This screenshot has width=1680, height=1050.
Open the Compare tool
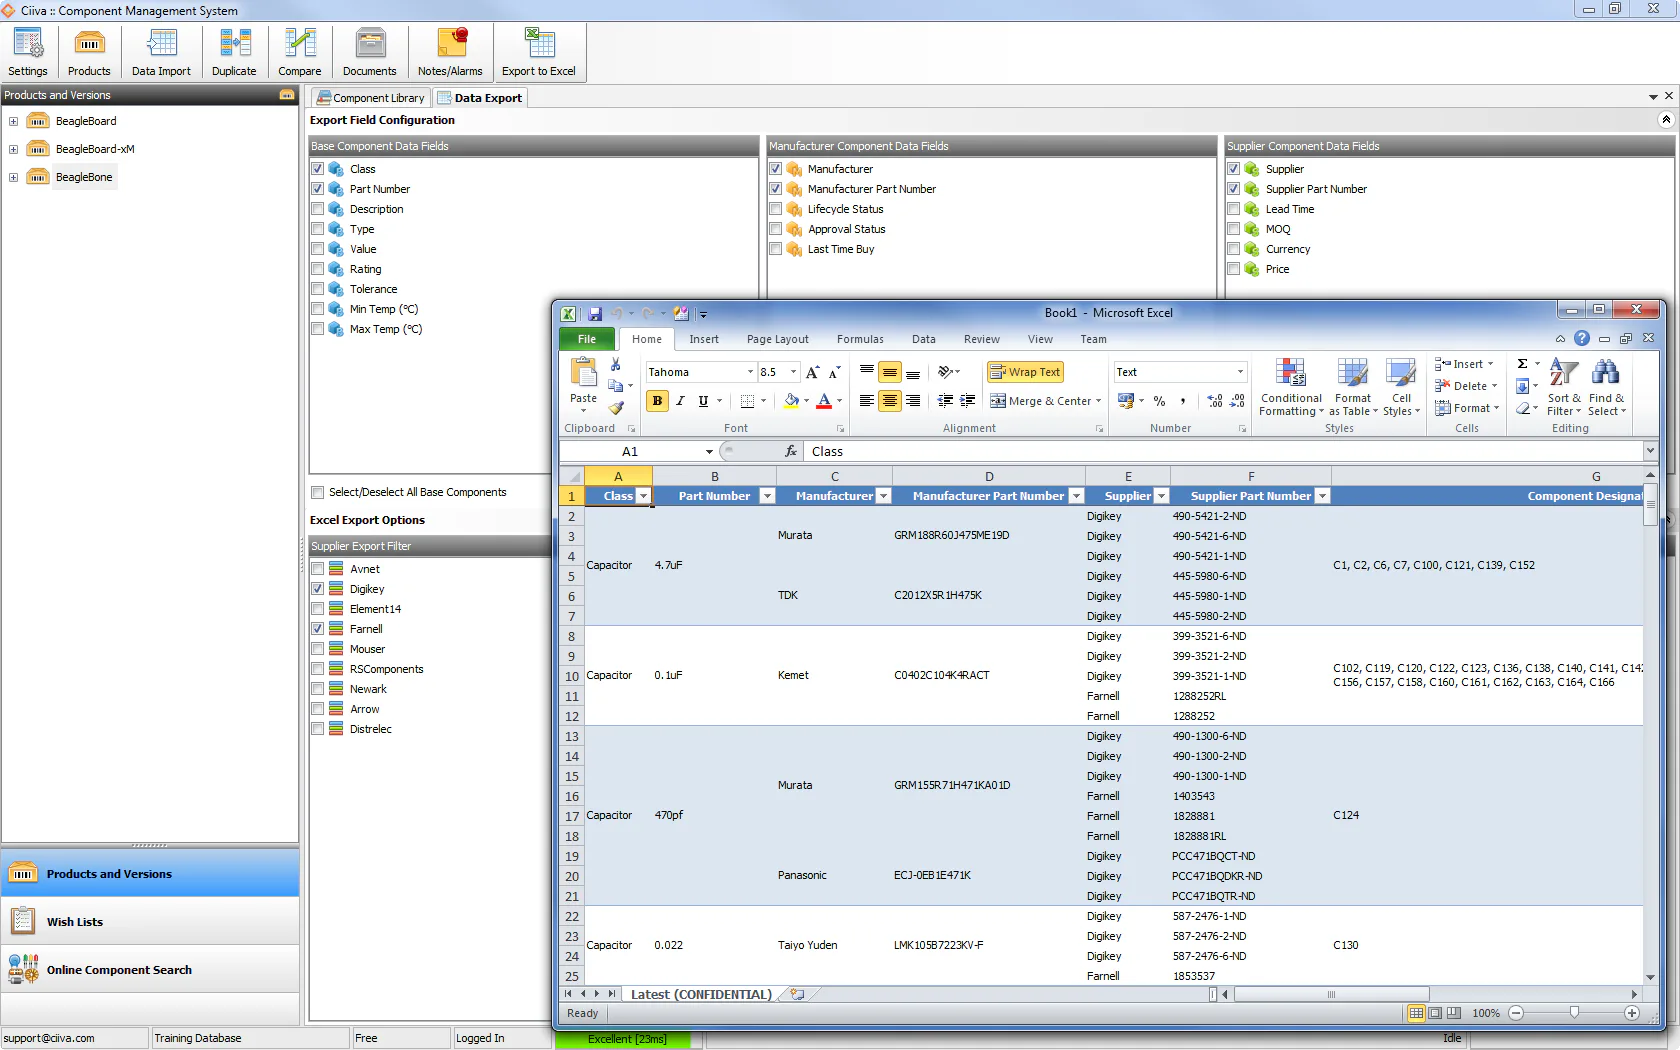pos(300,52)
